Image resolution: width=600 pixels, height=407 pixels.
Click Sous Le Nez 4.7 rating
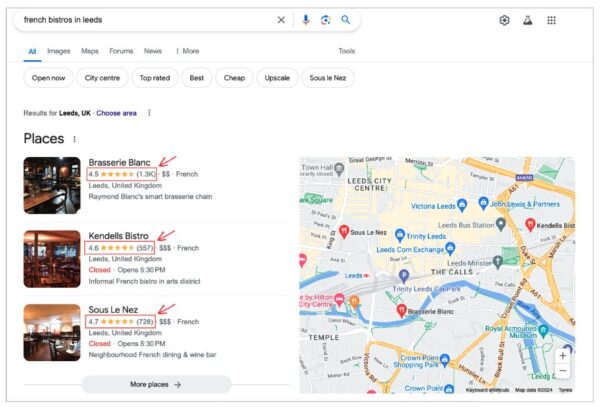pos(121,321)
